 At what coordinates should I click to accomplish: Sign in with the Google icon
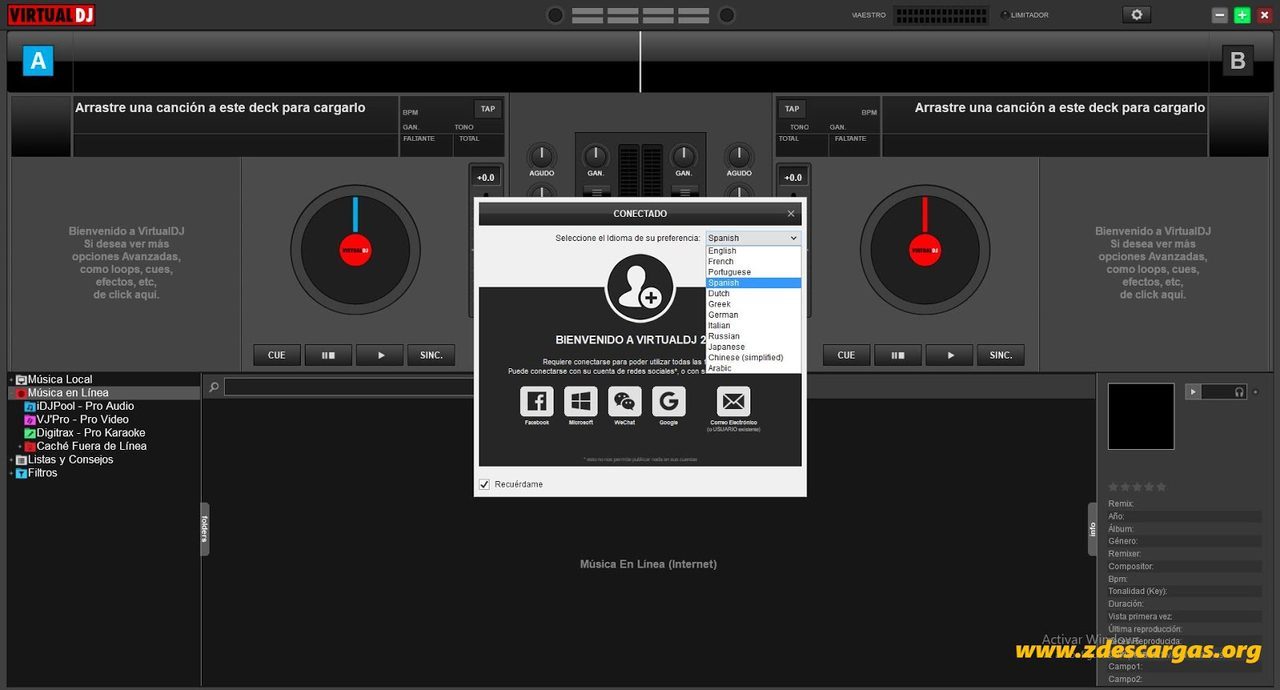click(669, 402)
